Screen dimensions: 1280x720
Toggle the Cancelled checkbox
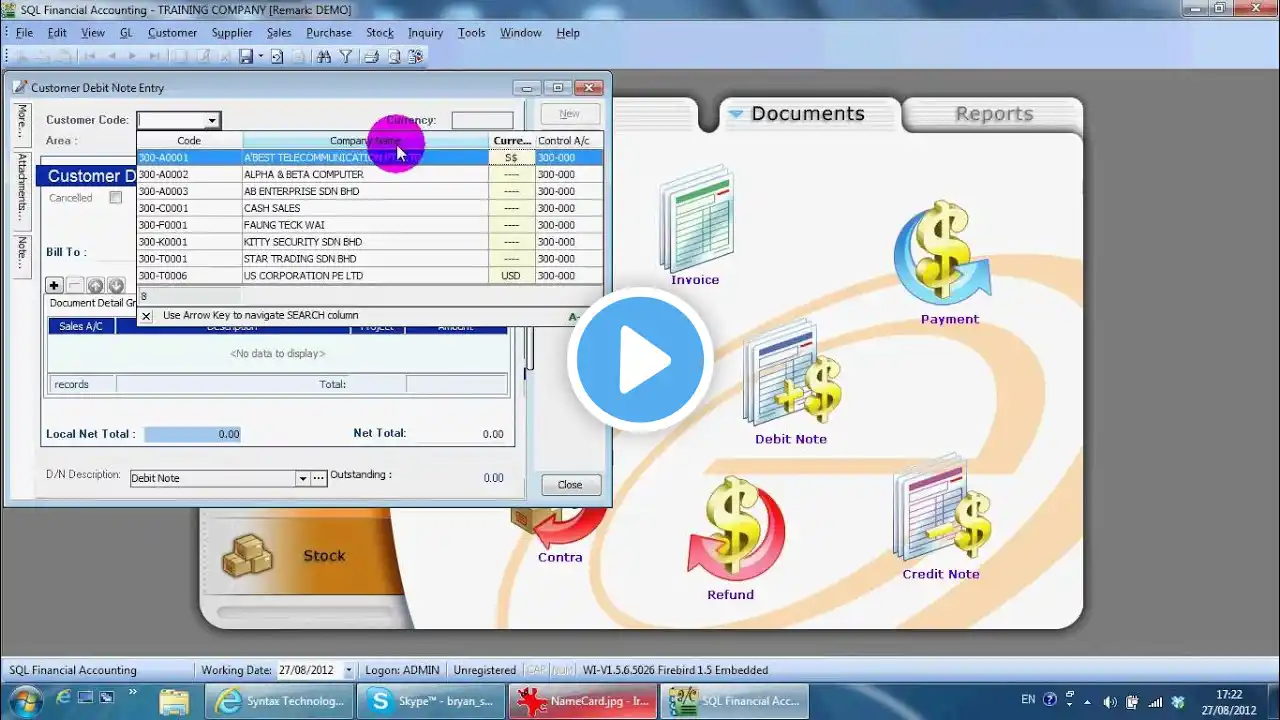click(x=116, y=198)
